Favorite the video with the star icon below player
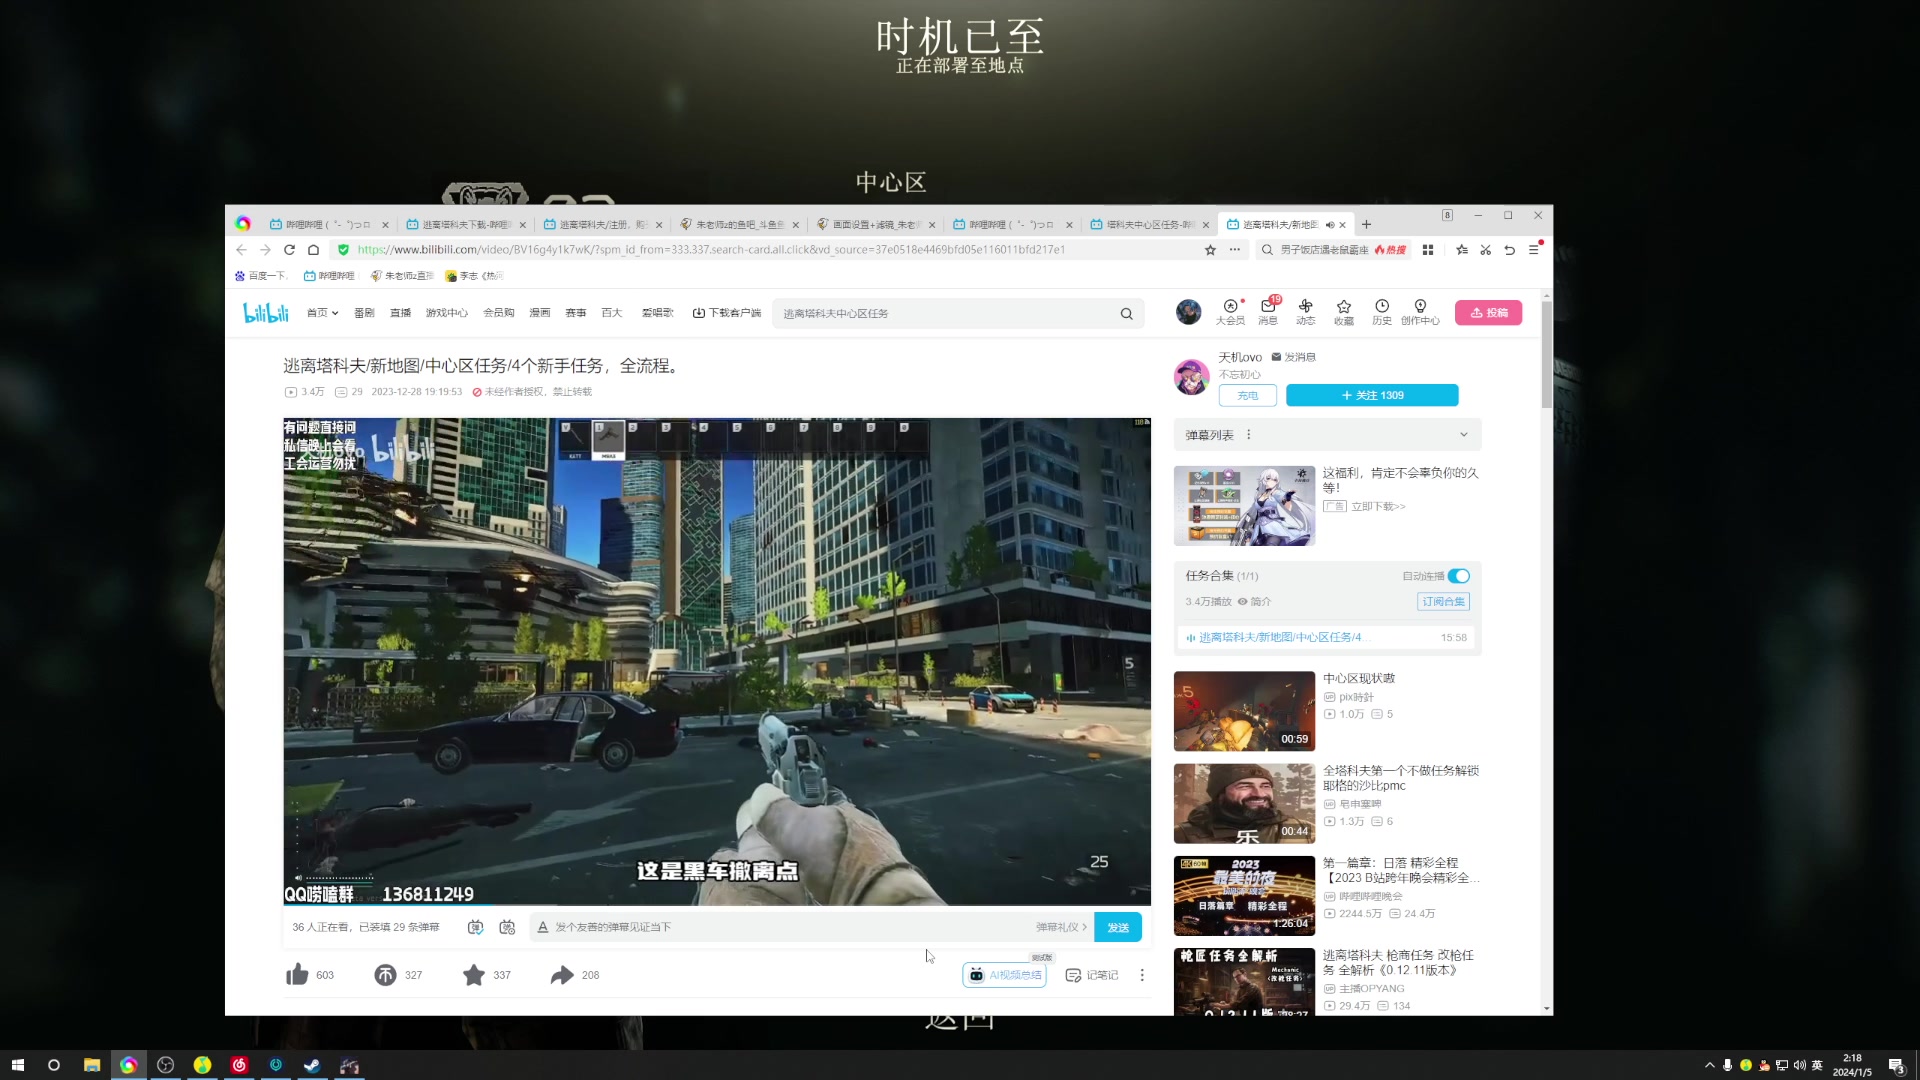 pos(474,975)
